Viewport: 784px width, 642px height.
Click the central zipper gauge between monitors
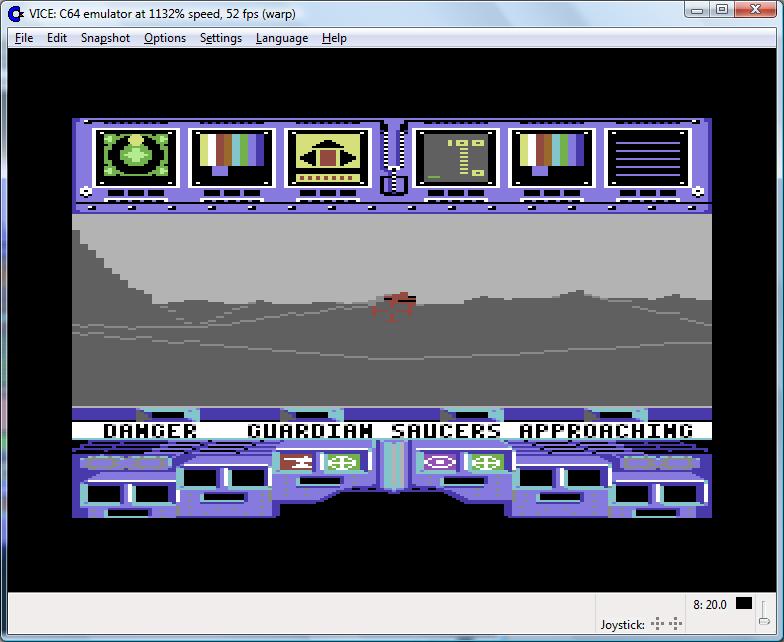[394, 158]
